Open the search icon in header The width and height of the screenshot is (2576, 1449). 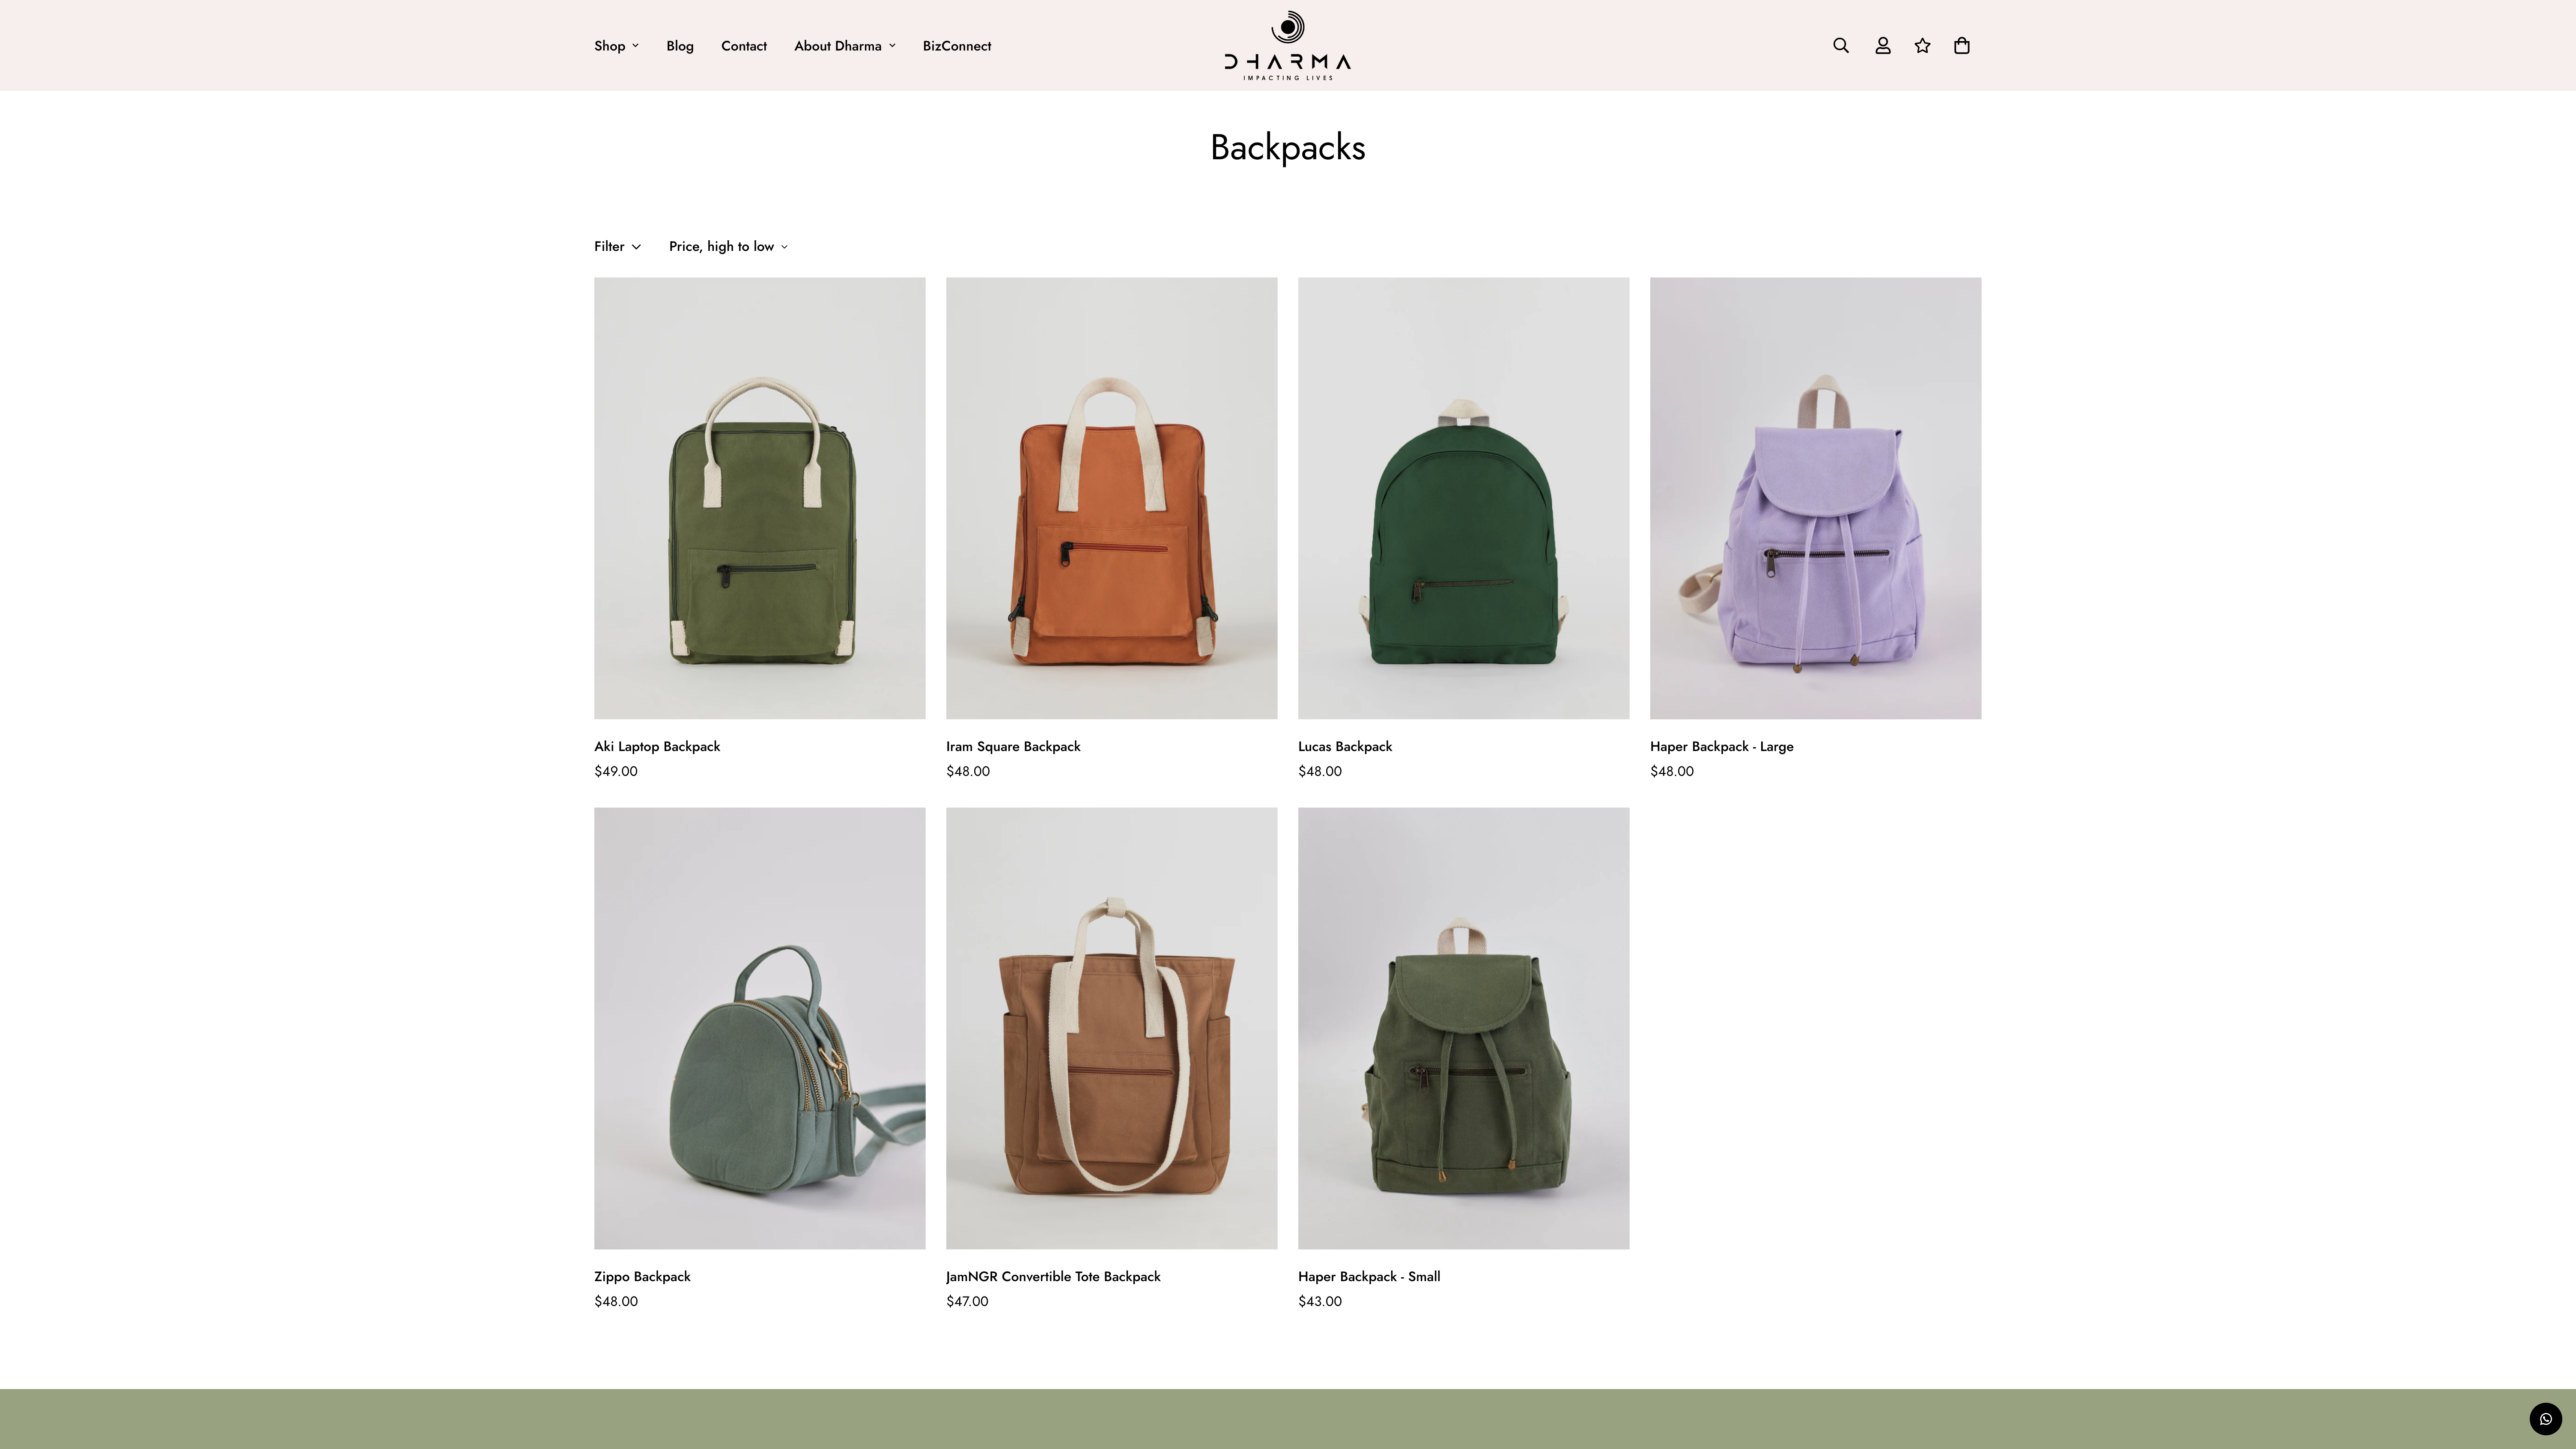pos(1840,46)
